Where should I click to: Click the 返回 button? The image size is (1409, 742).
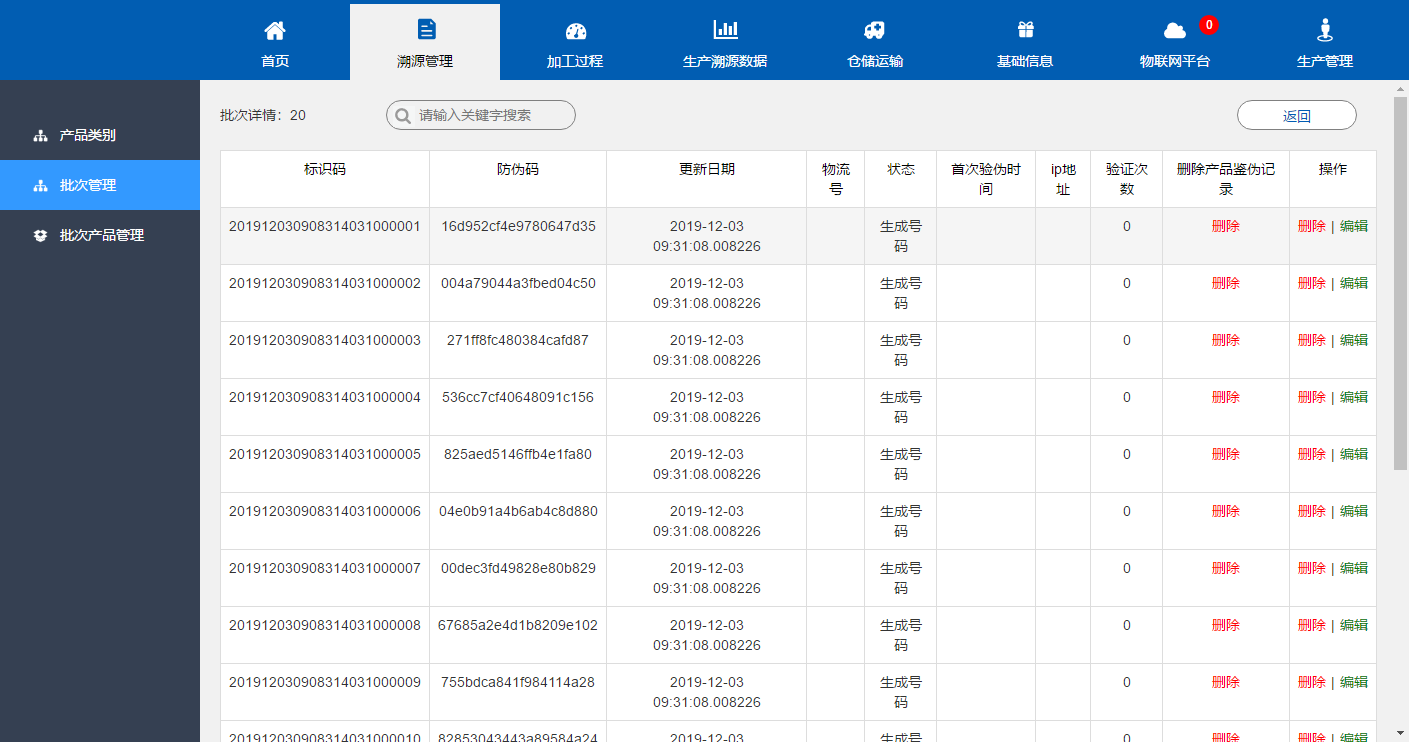pos(1297,116)
